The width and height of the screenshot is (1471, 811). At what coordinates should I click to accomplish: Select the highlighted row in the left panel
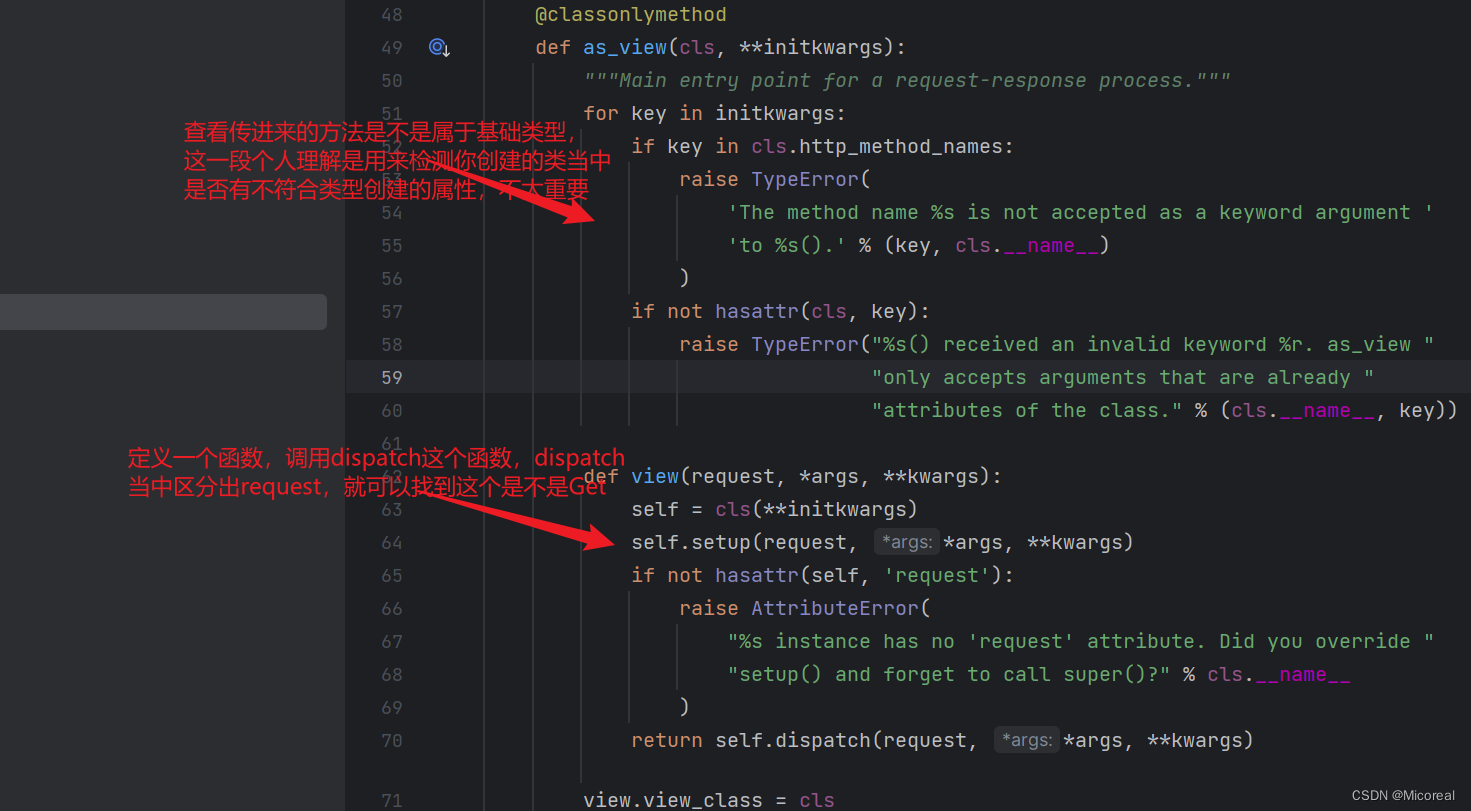click(x=163, y=312)
